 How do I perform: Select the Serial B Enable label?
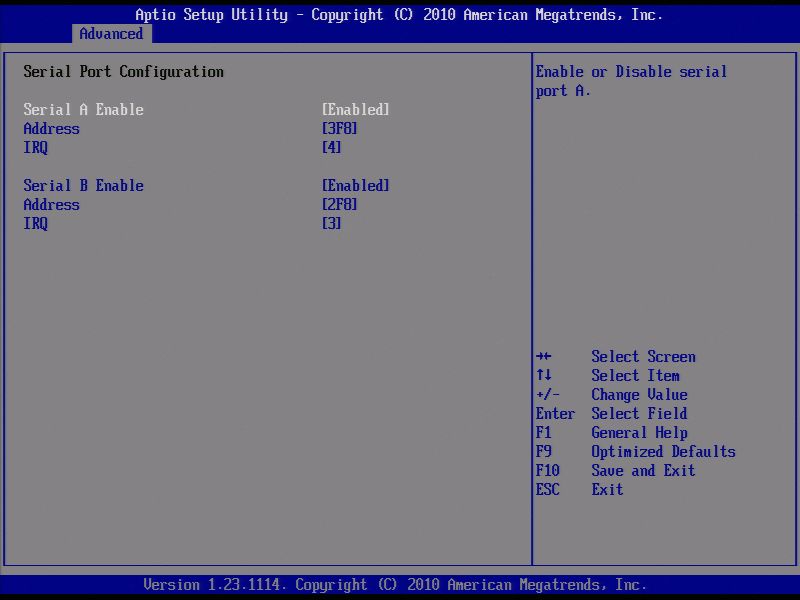point(83,185)
